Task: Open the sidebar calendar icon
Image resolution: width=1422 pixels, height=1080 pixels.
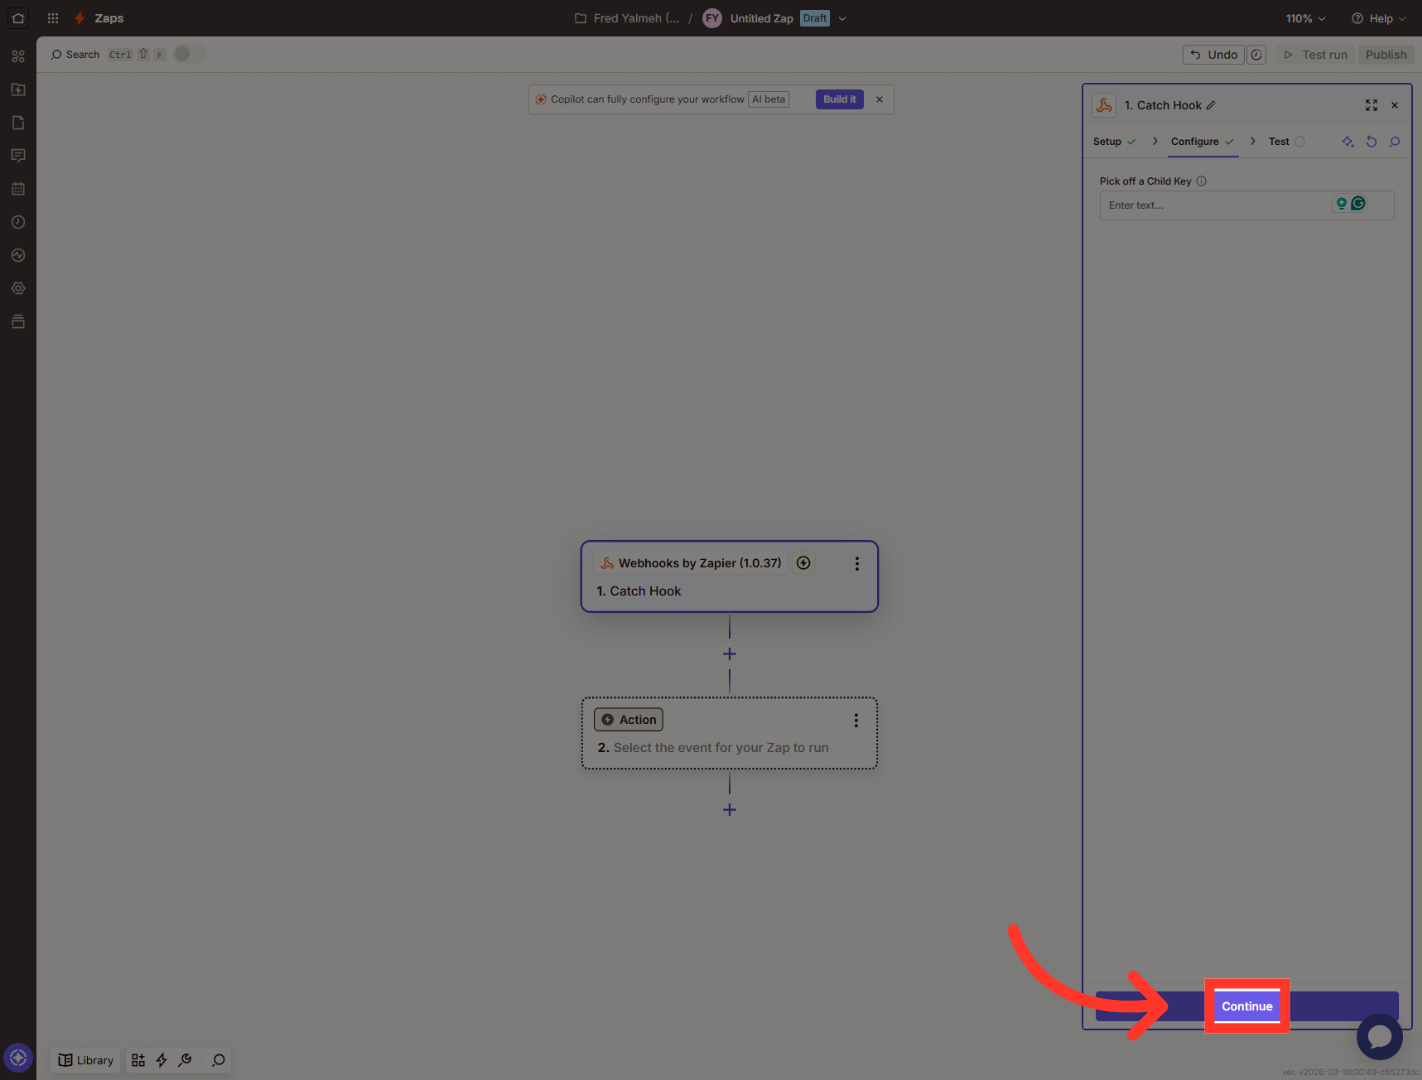Action: [18, 188]
